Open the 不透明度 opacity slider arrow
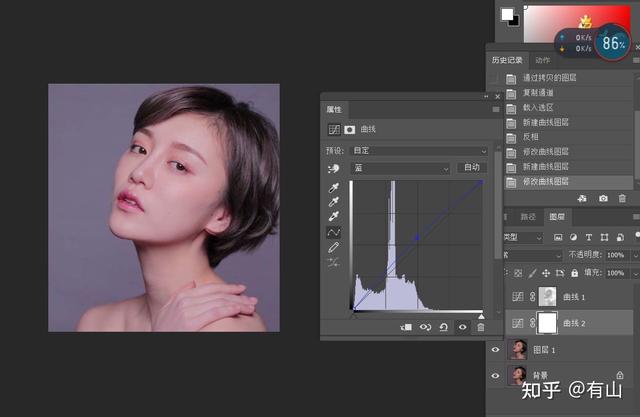Image resolution: width=640 pixels, height=417 pixels. 635,255
